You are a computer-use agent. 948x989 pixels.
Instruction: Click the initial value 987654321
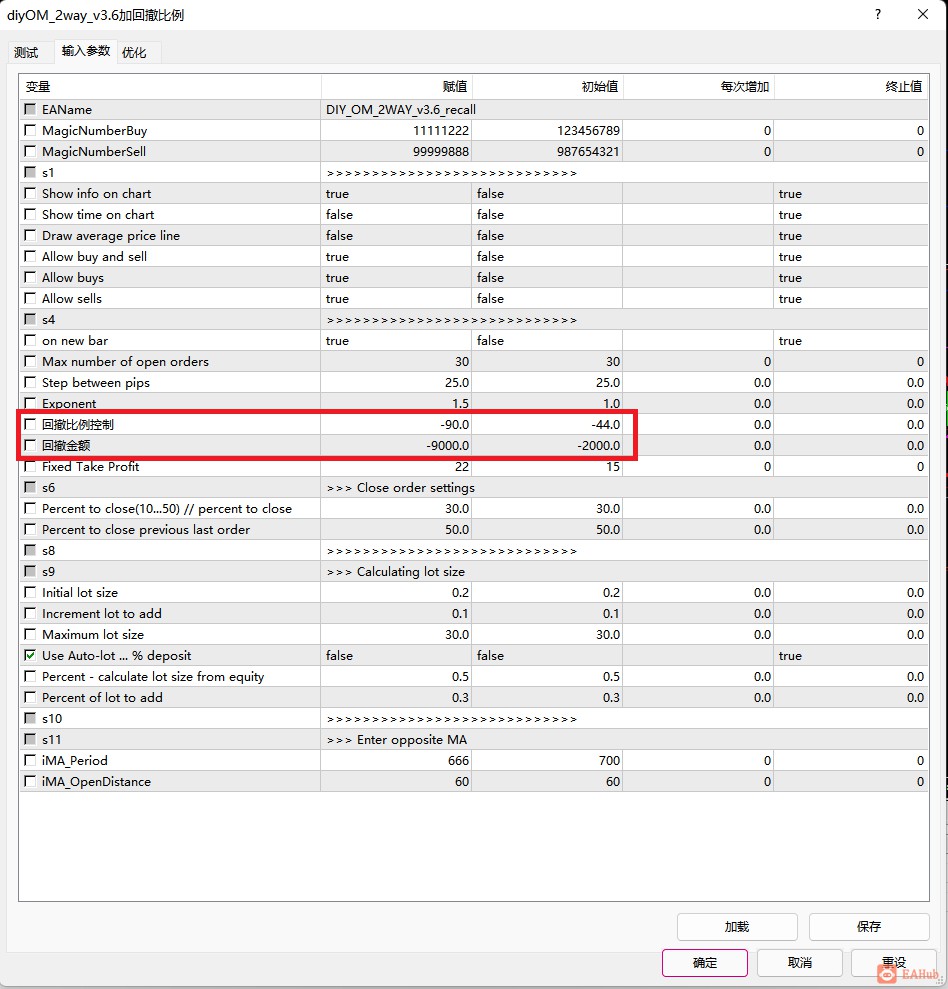547,151
